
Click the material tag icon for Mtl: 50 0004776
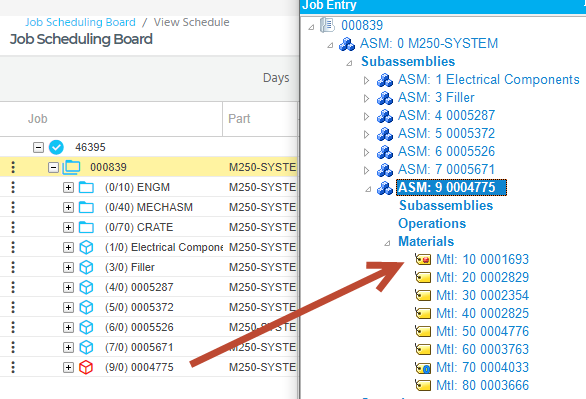point(423,331)
